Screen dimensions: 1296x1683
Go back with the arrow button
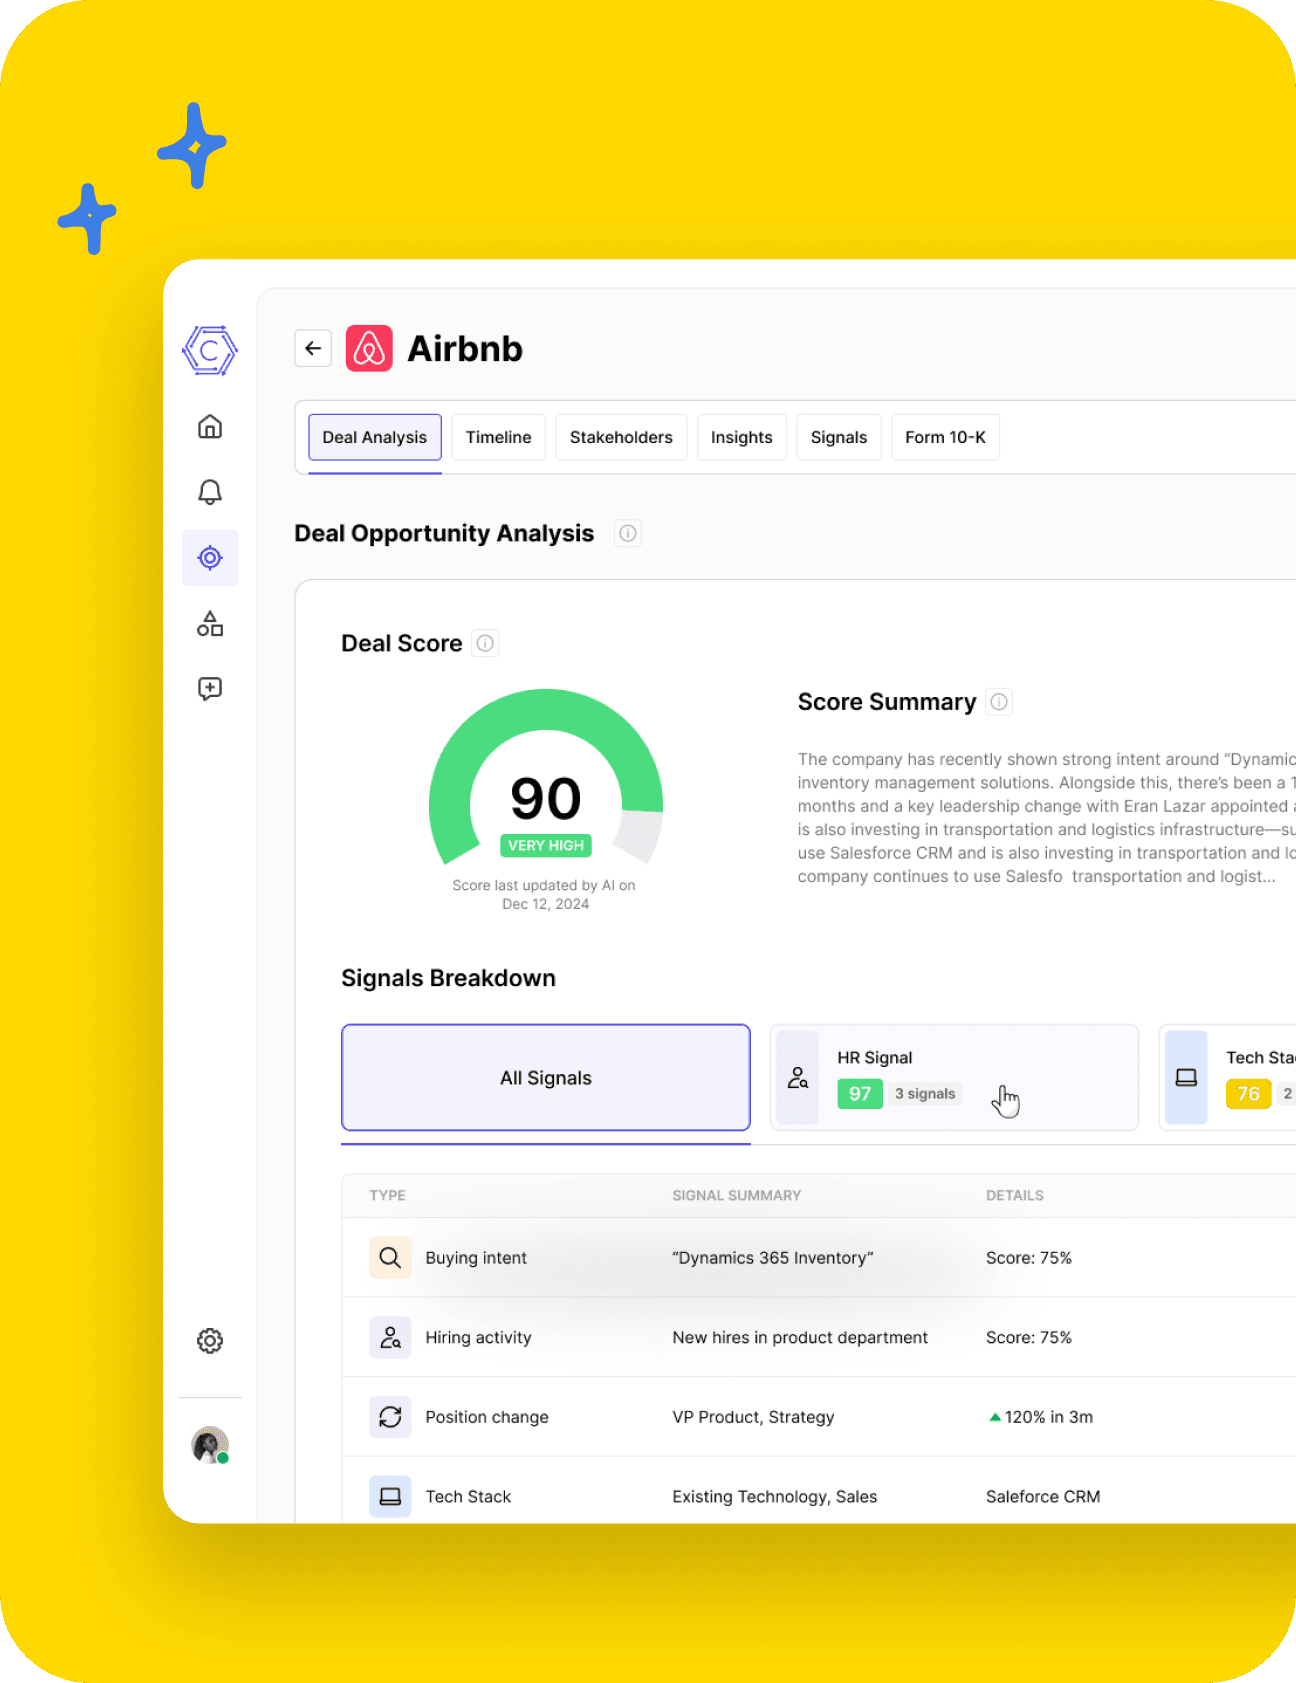(313, 348)
